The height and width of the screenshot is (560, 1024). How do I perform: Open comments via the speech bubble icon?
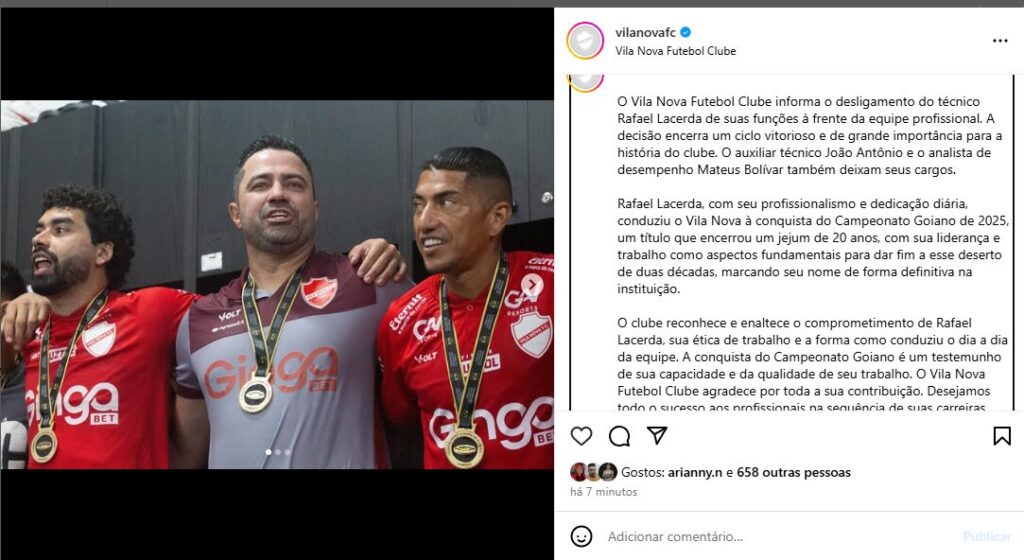(x=619, y=435)
